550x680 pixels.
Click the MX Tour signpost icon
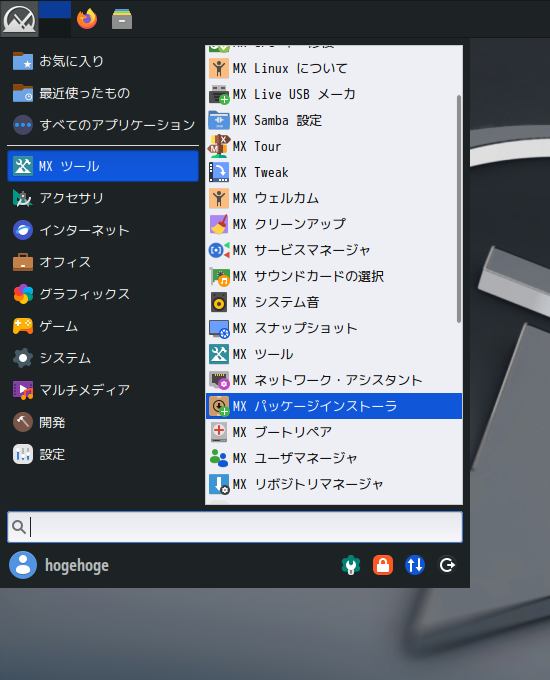click(219, 146)
